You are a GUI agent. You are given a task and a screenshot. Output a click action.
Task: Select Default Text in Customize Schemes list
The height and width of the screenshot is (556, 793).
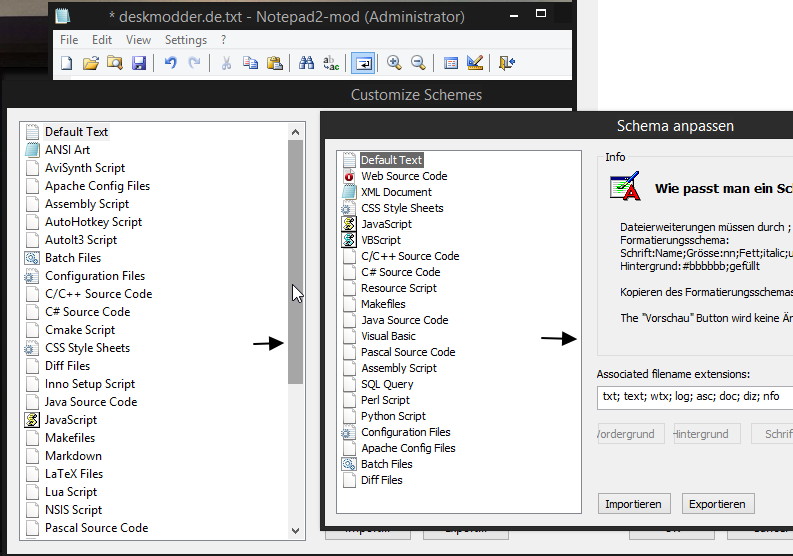tap(76, 132)
